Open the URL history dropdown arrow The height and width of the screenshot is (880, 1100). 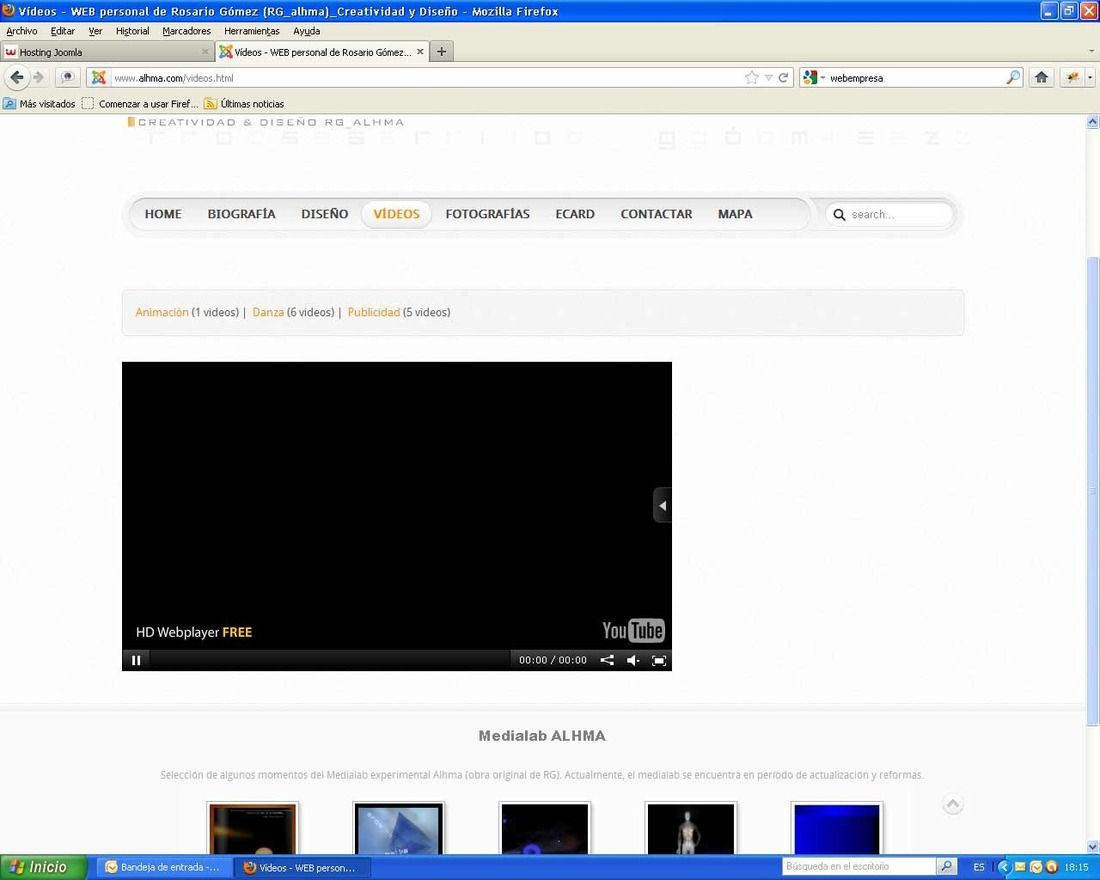[x=768, y=78]
